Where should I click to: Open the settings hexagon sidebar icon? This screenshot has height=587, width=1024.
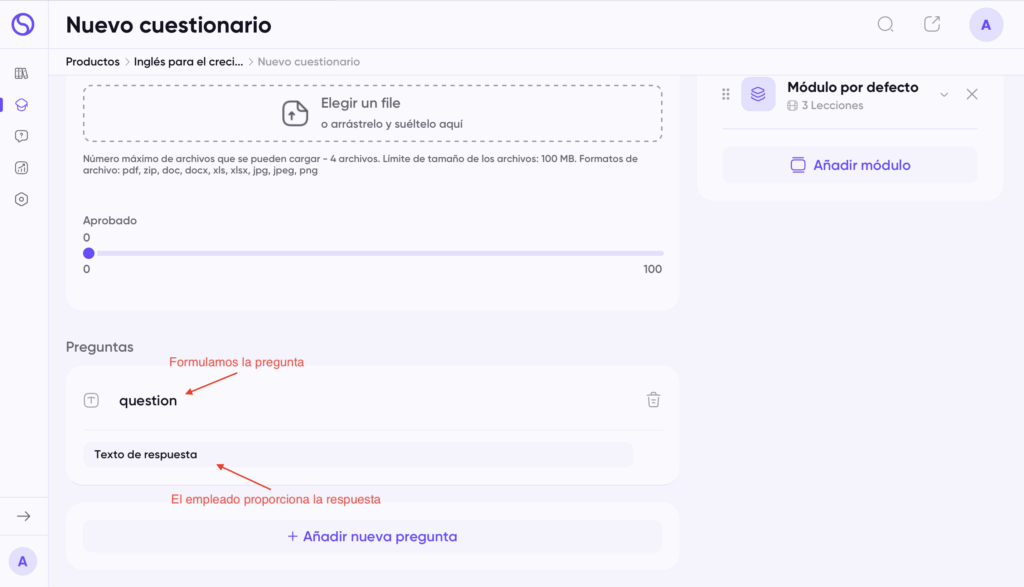tap(22, 199)
